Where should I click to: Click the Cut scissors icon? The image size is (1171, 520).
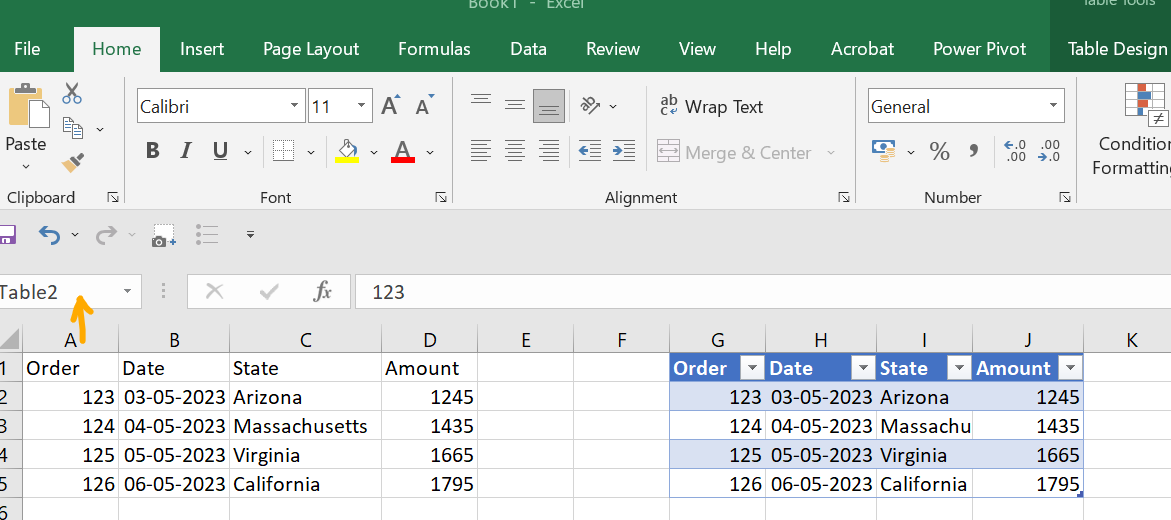(72, 94)
